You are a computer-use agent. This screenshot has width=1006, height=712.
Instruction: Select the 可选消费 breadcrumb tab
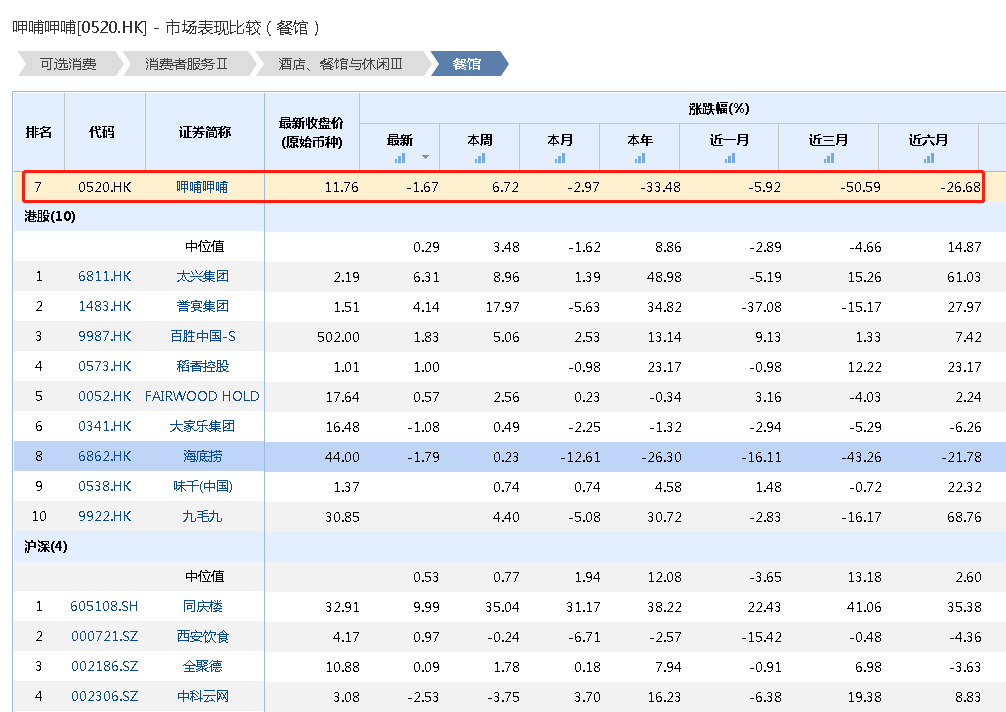[68, 64]
